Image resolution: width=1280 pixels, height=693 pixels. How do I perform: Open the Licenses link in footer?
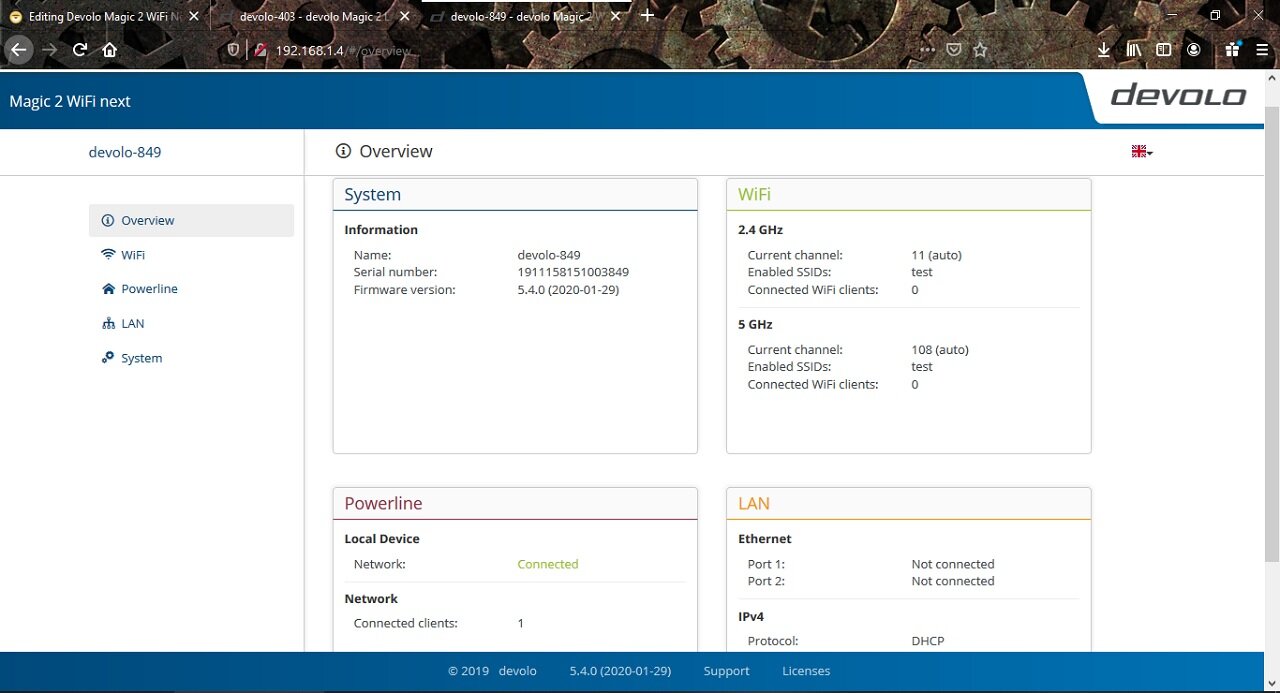(806, 671)
